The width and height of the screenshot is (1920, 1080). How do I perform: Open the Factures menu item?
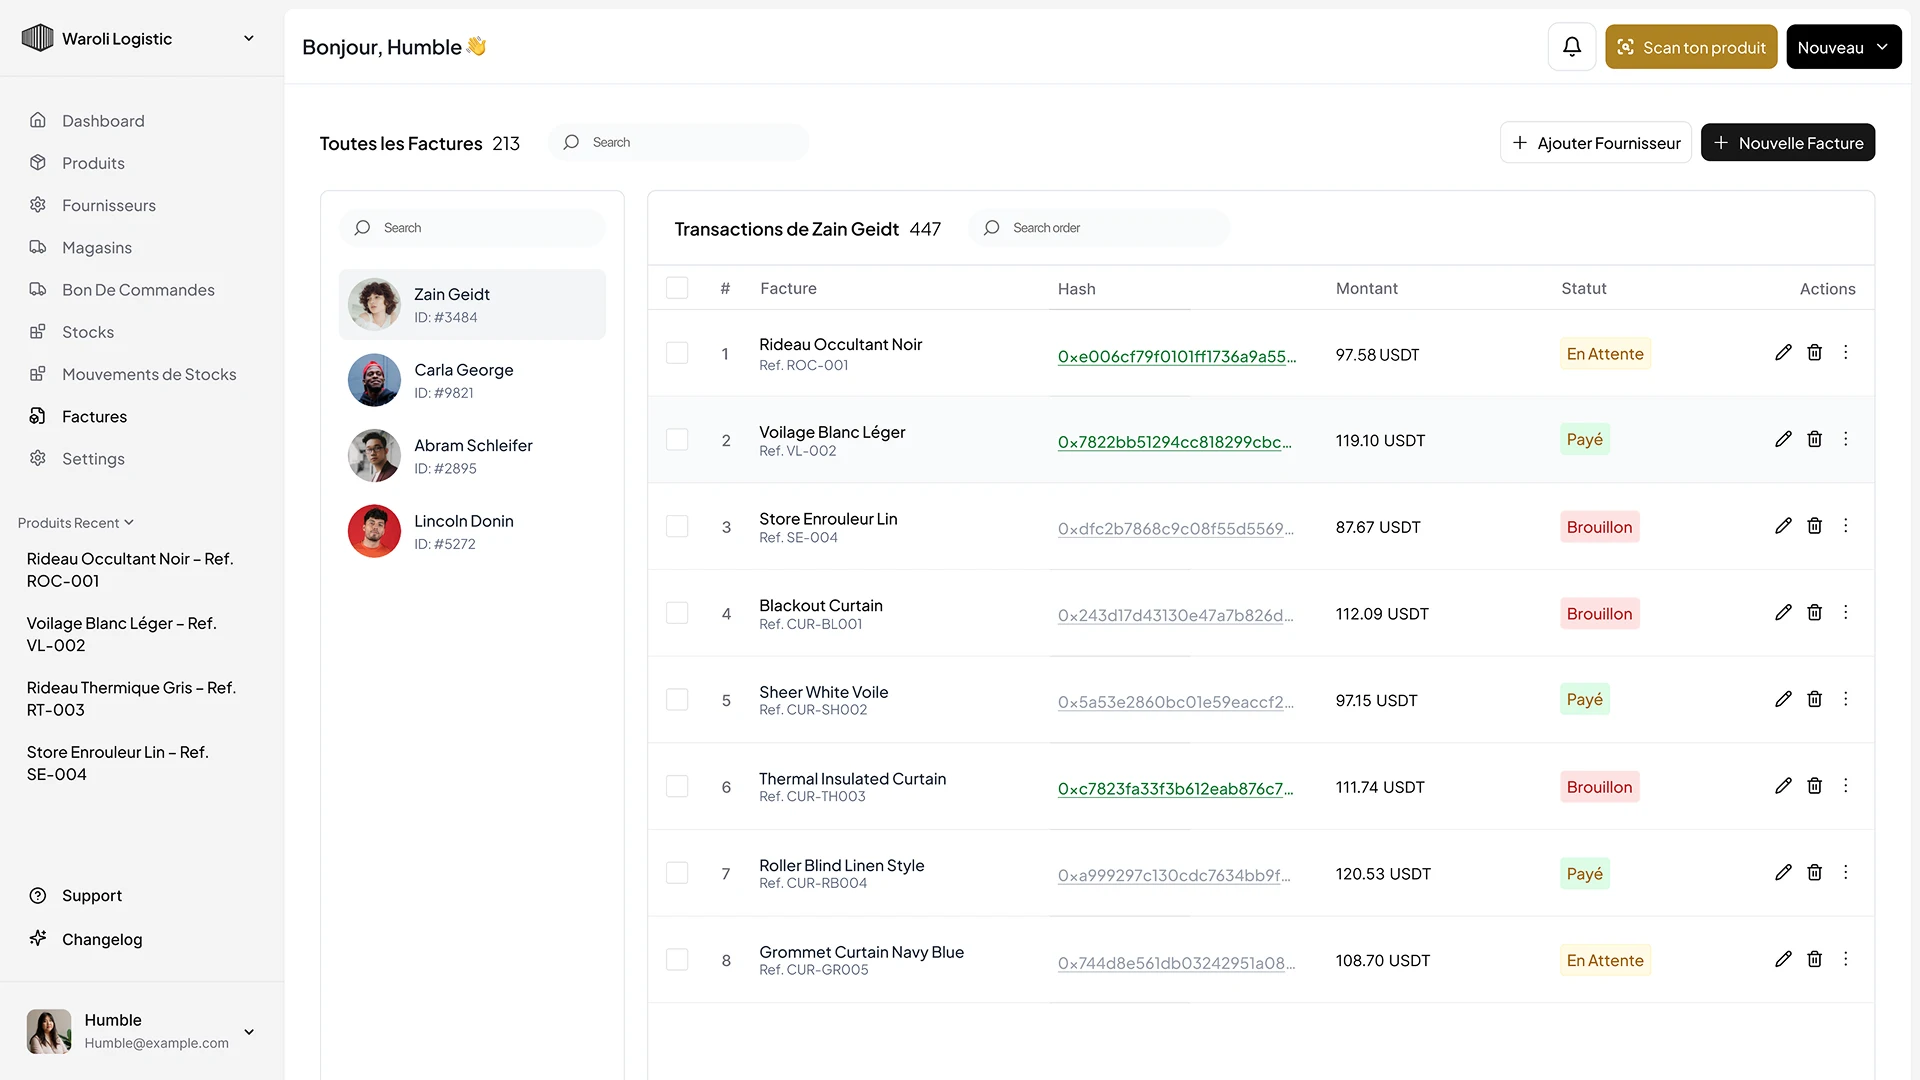94,416
